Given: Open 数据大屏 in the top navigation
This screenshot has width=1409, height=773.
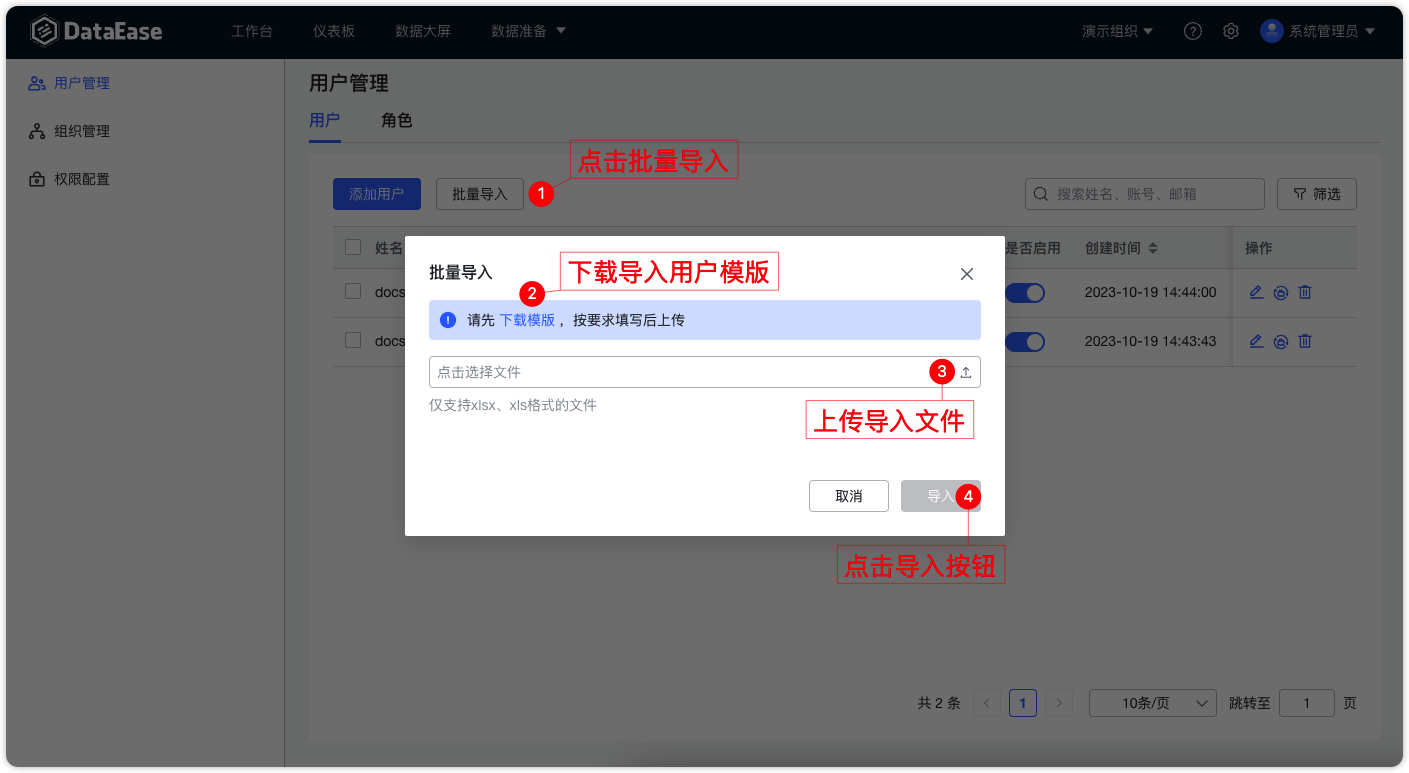Looking at the screenshot, I should (423, 31).
